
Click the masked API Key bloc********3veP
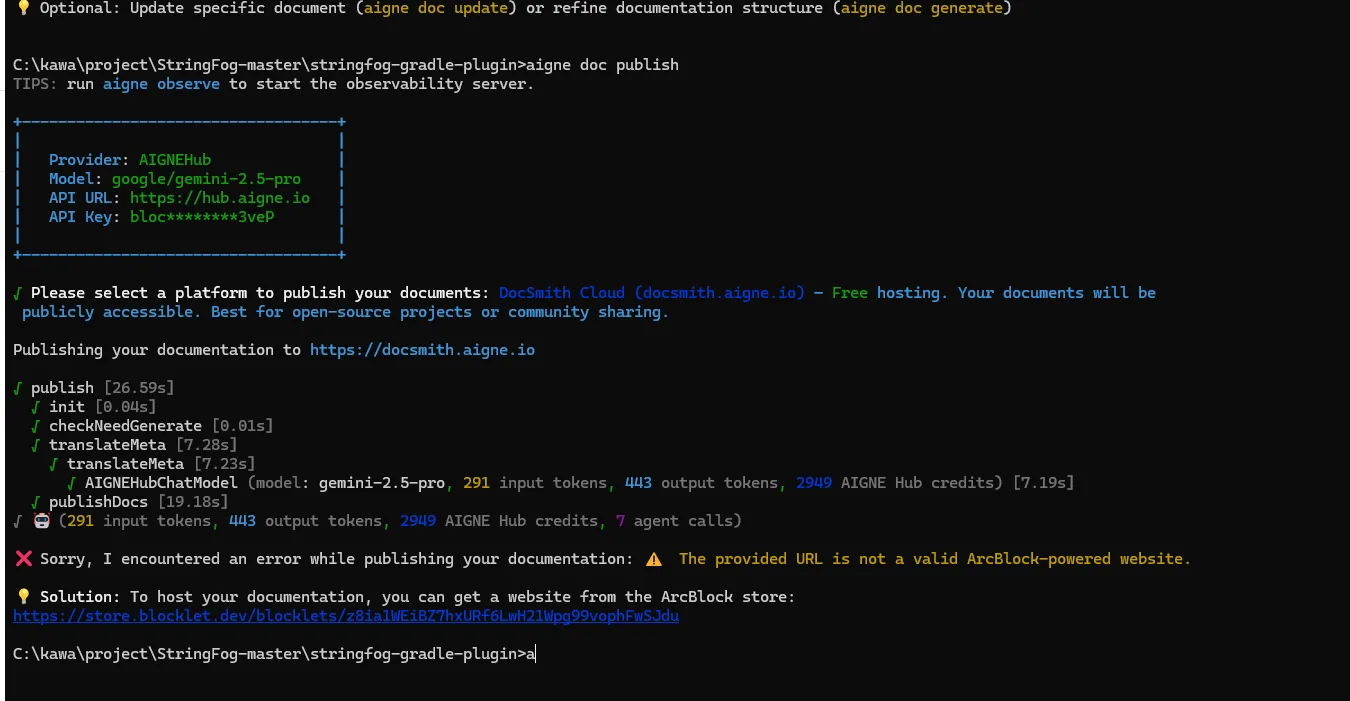click(202, 217)
